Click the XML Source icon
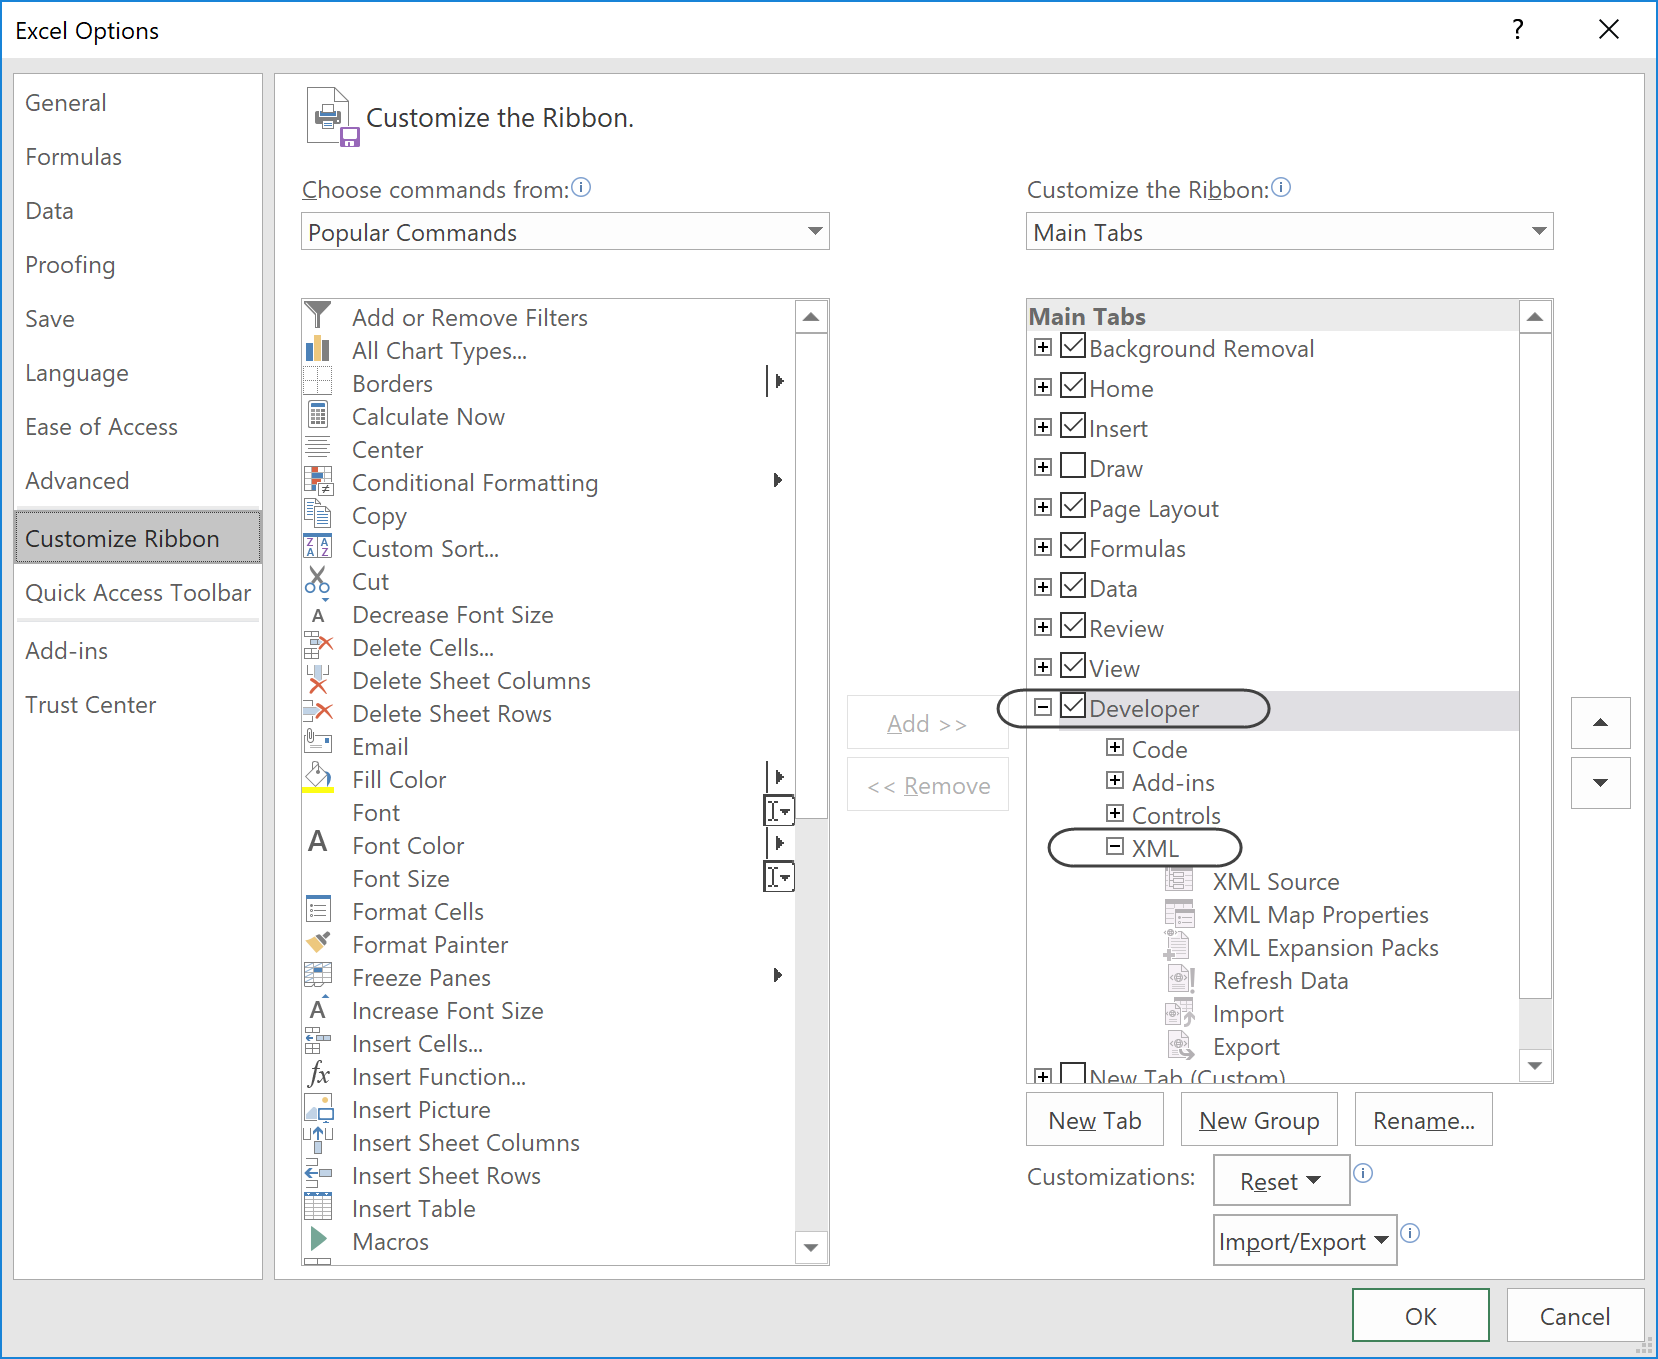1658x1359 pixels. (1179, 880)
